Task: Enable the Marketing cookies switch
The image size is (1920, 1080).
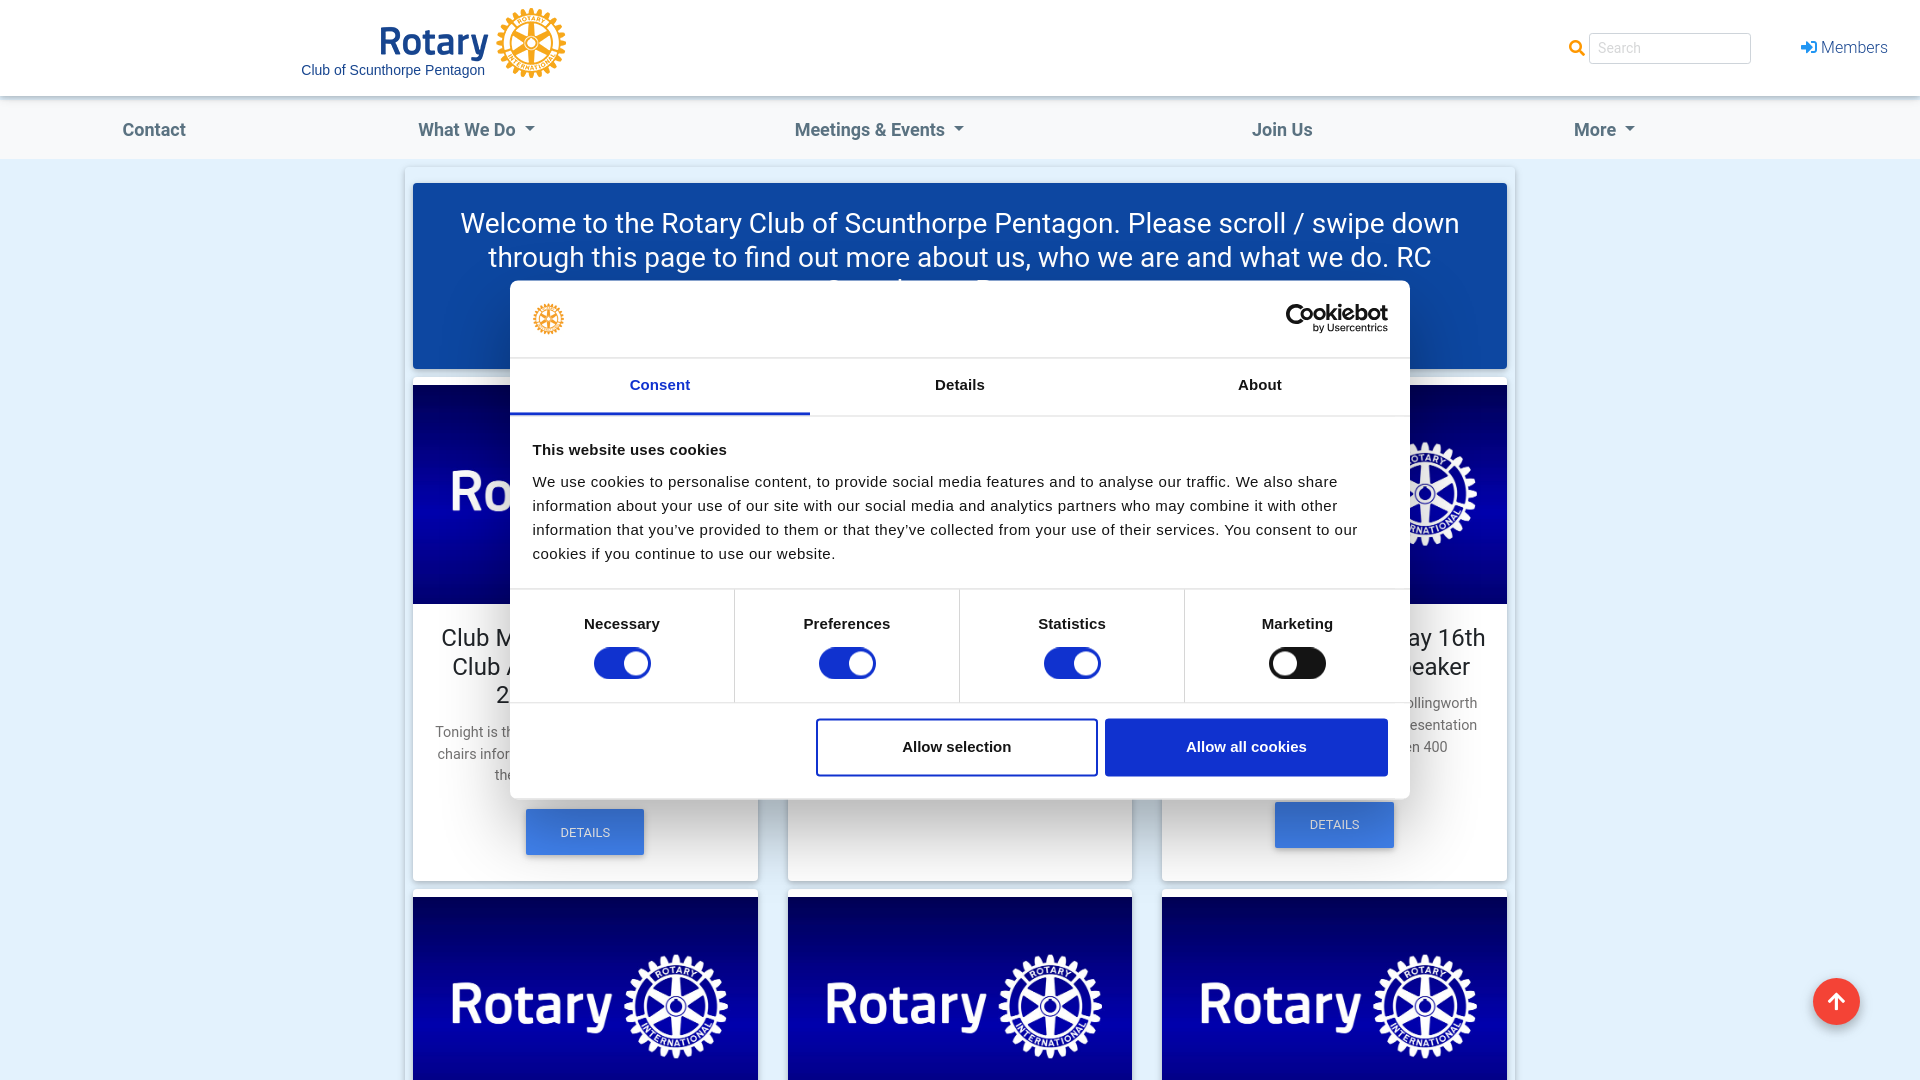Action: point(1297,663)
